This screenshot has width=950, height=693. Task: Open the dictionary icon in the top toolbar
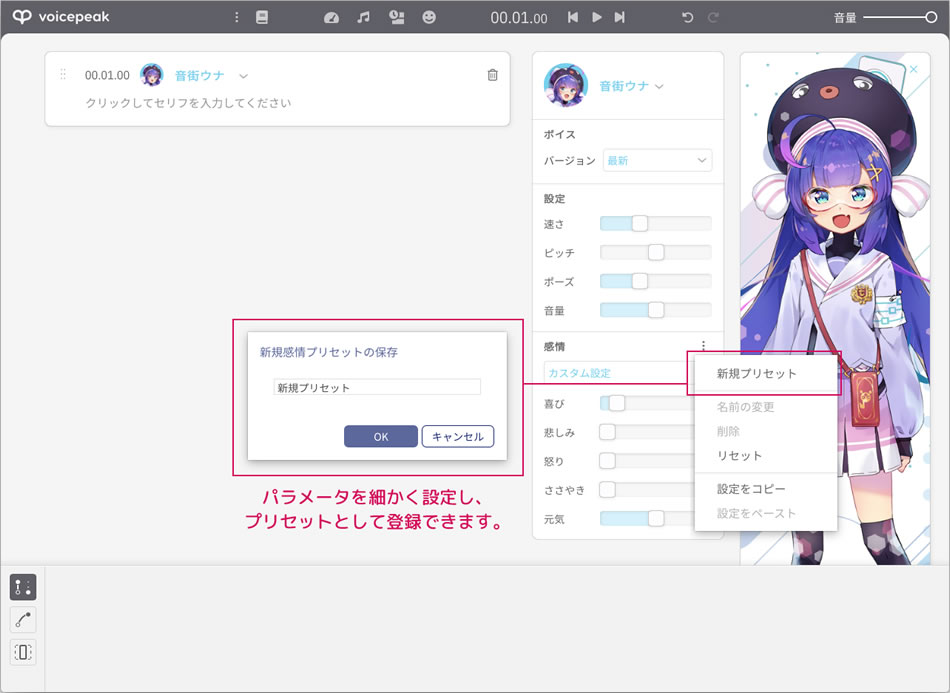[262, 17]
